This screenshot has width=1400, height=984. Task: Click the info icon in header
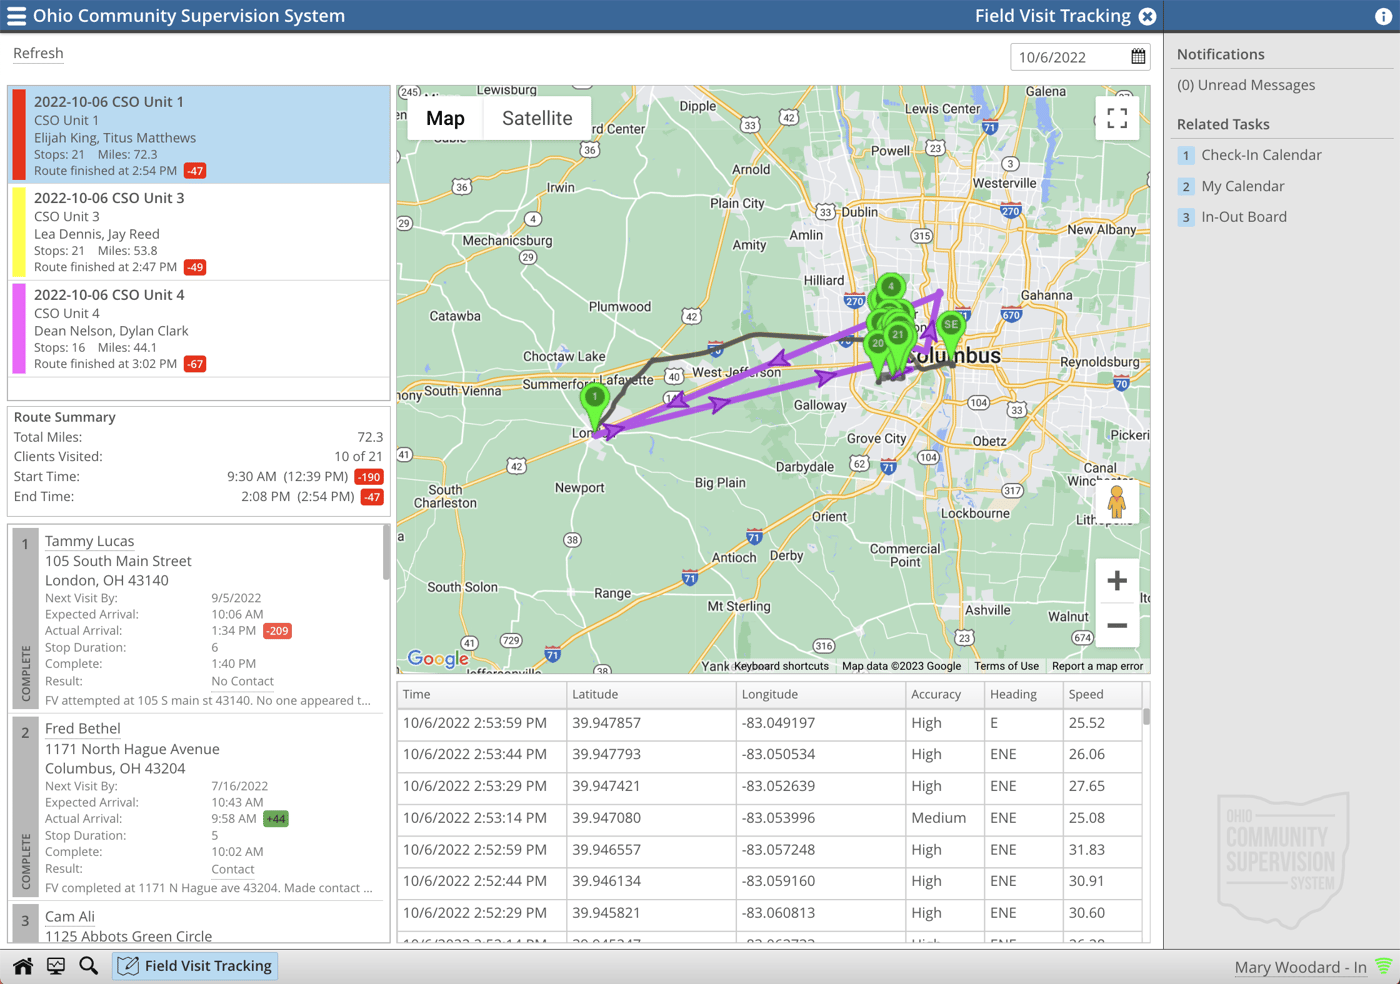tap(1383, 16)
